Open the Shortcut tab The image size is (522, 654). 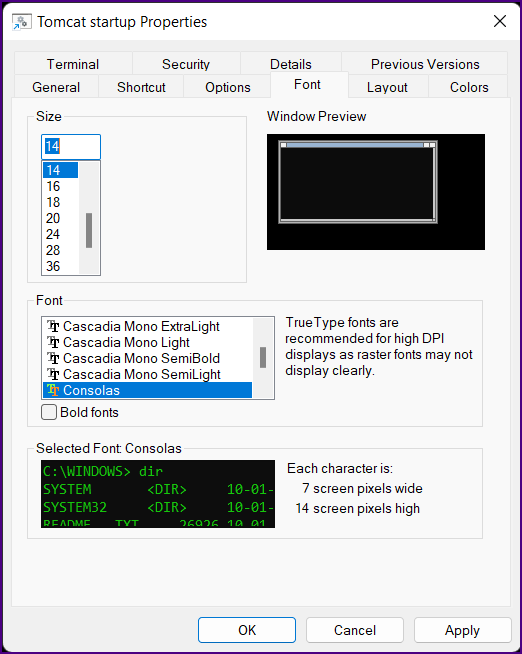(x=141, y=87)
